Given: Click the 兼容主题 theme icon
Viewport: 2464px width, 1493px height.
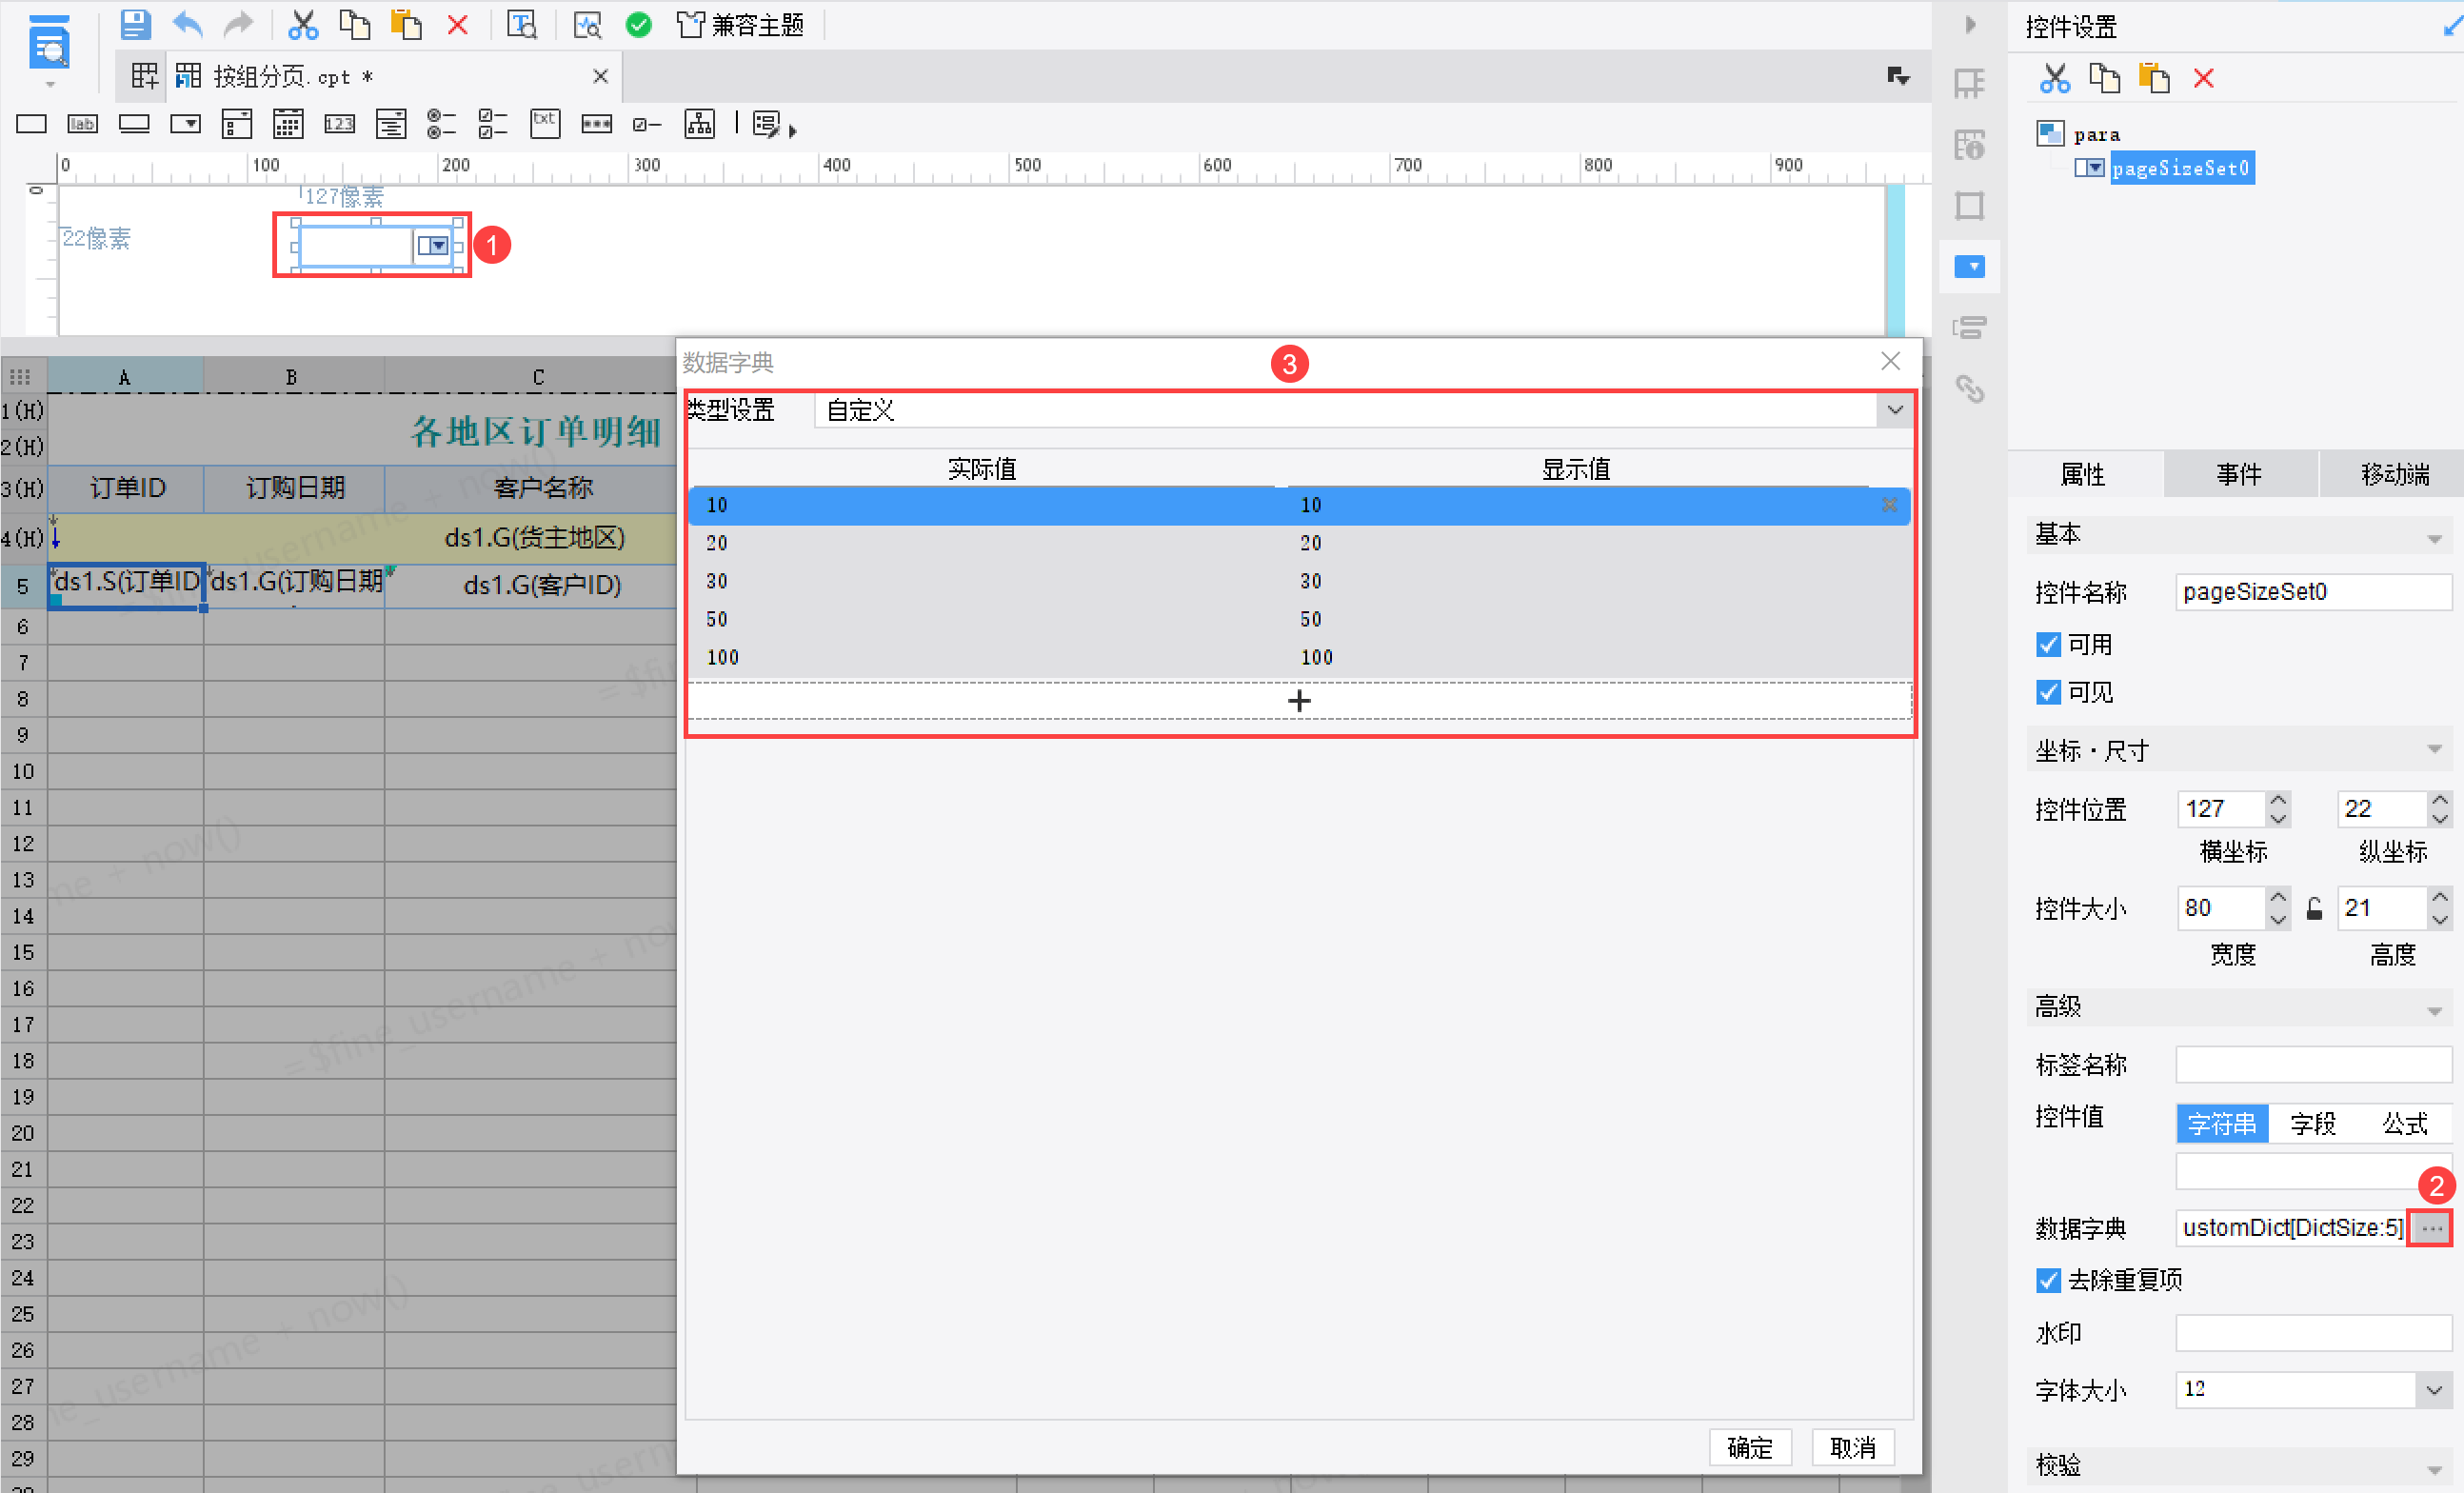Looking at the screenshot, I should [740, 24].
